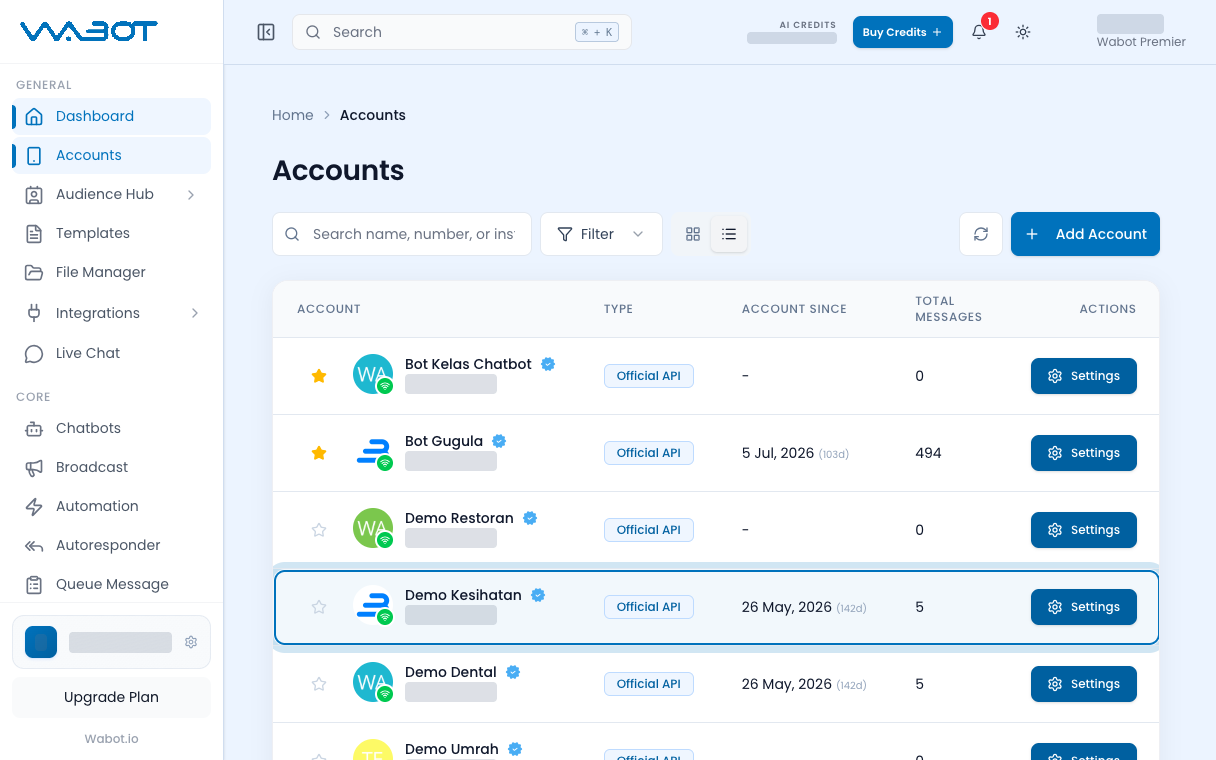
Task: Open Broadcast section
Action: point(112,467)
